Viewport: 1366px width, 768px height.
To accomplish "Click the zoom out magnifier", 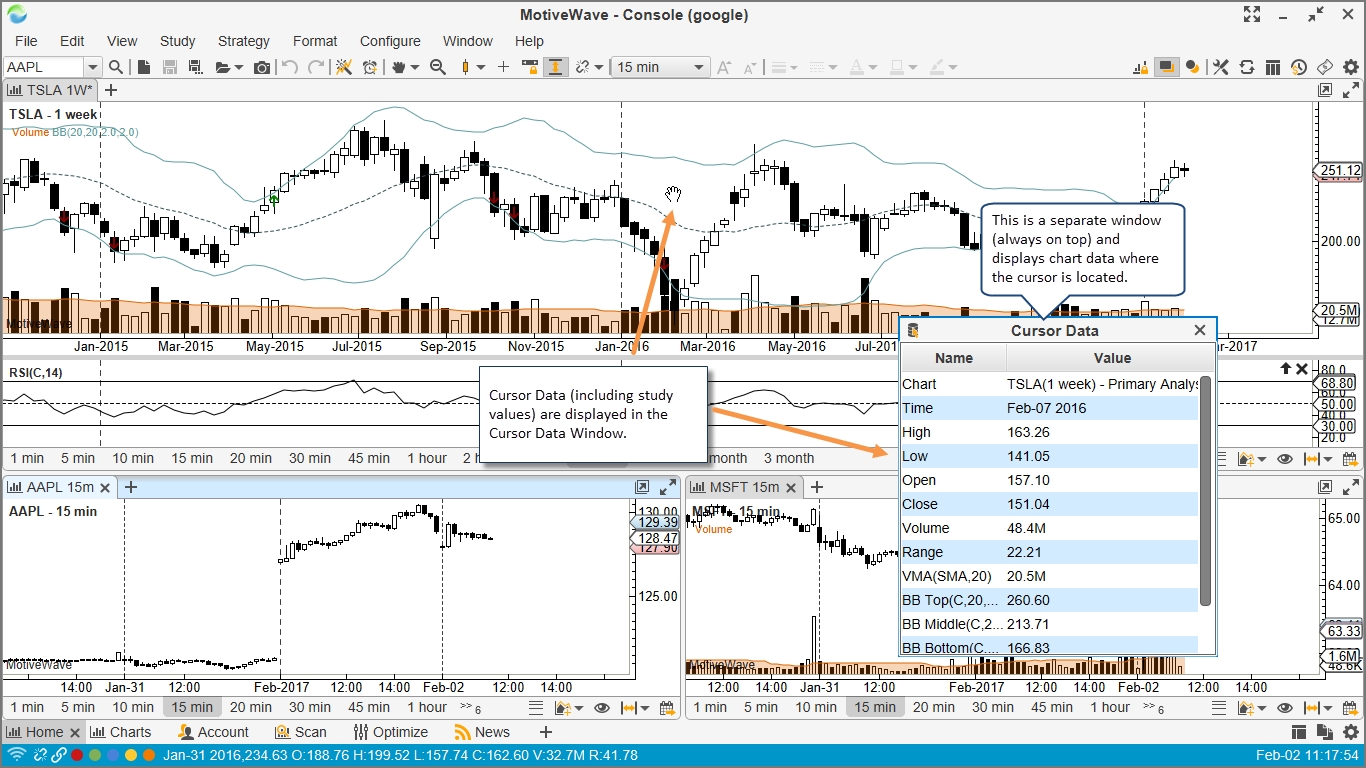I will pos(437,67).
